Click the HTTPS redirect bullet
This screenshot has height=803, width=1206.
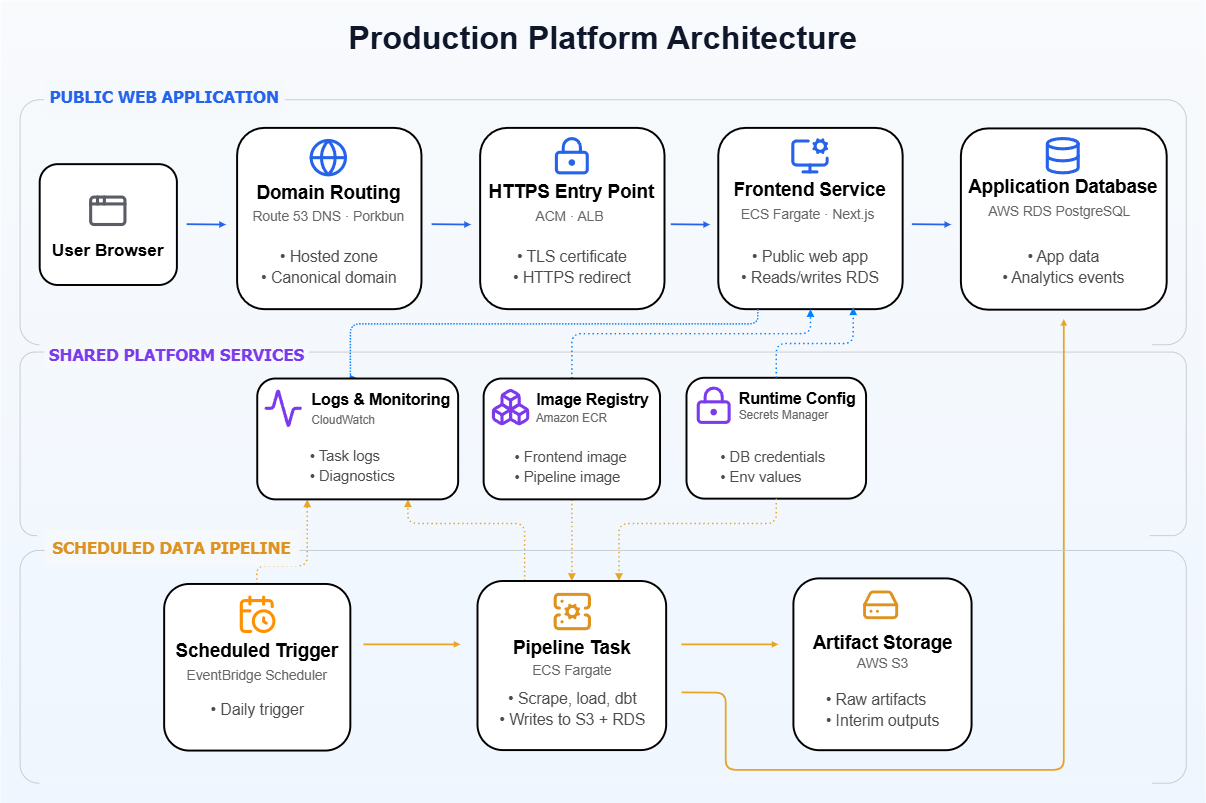[571, 277]
